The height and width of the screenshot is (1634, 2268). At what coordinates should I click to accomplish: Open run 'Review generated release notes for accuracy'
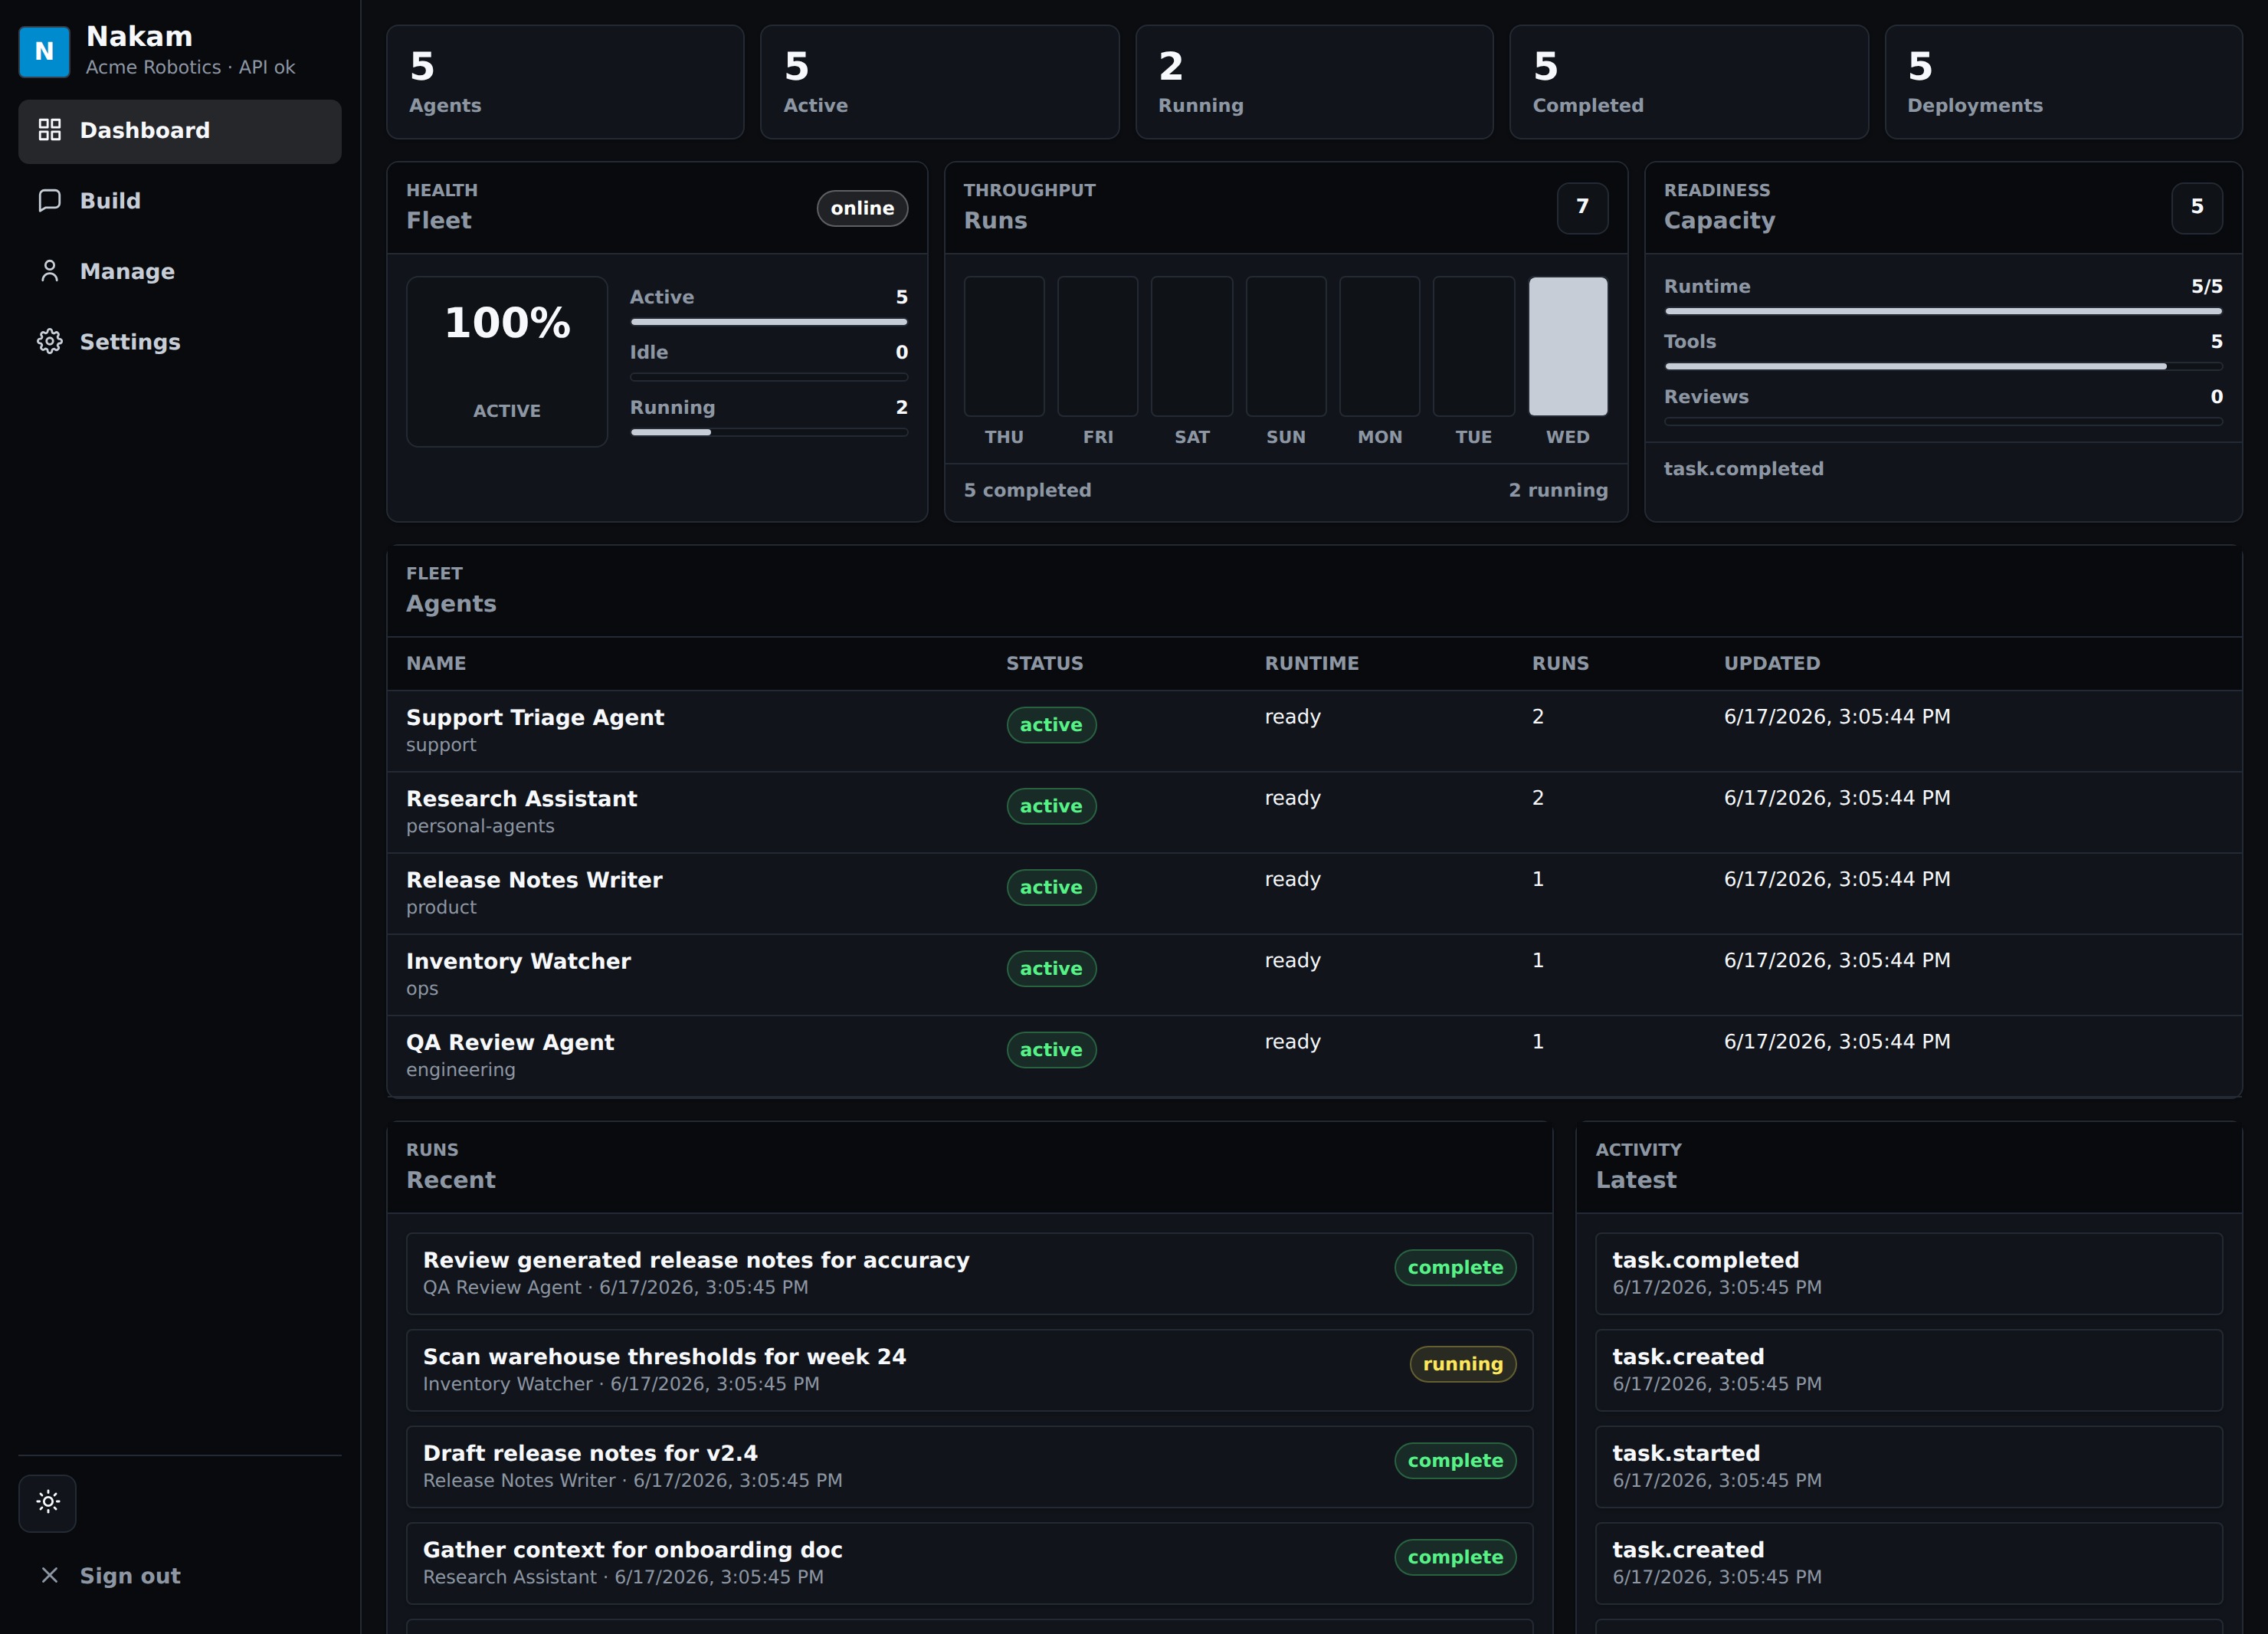pyautogui.click(x=969, y=1273)
